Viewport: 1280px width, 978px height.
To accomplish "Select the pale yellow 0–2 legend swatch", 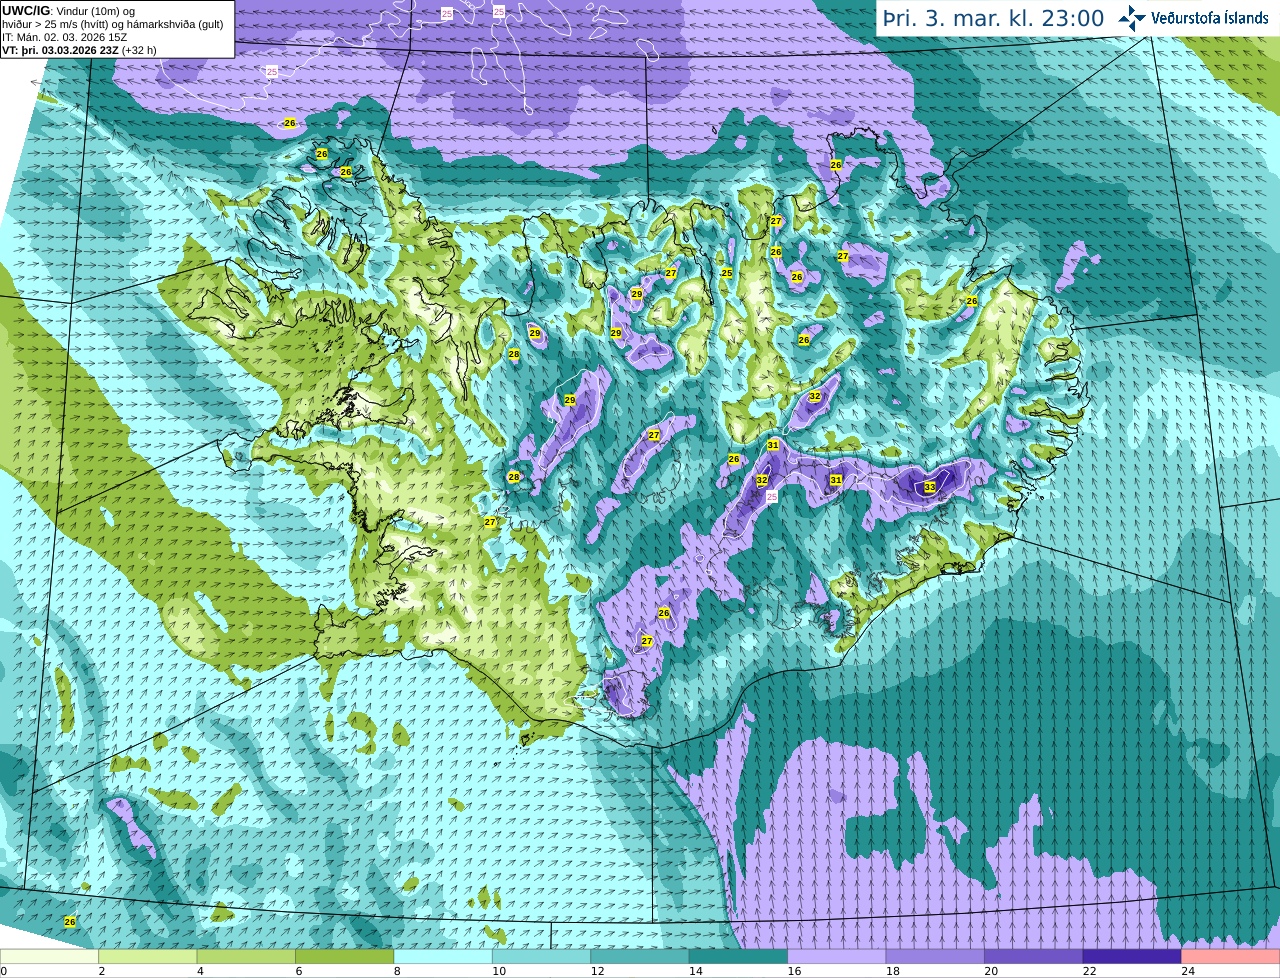I will [49, 956].
